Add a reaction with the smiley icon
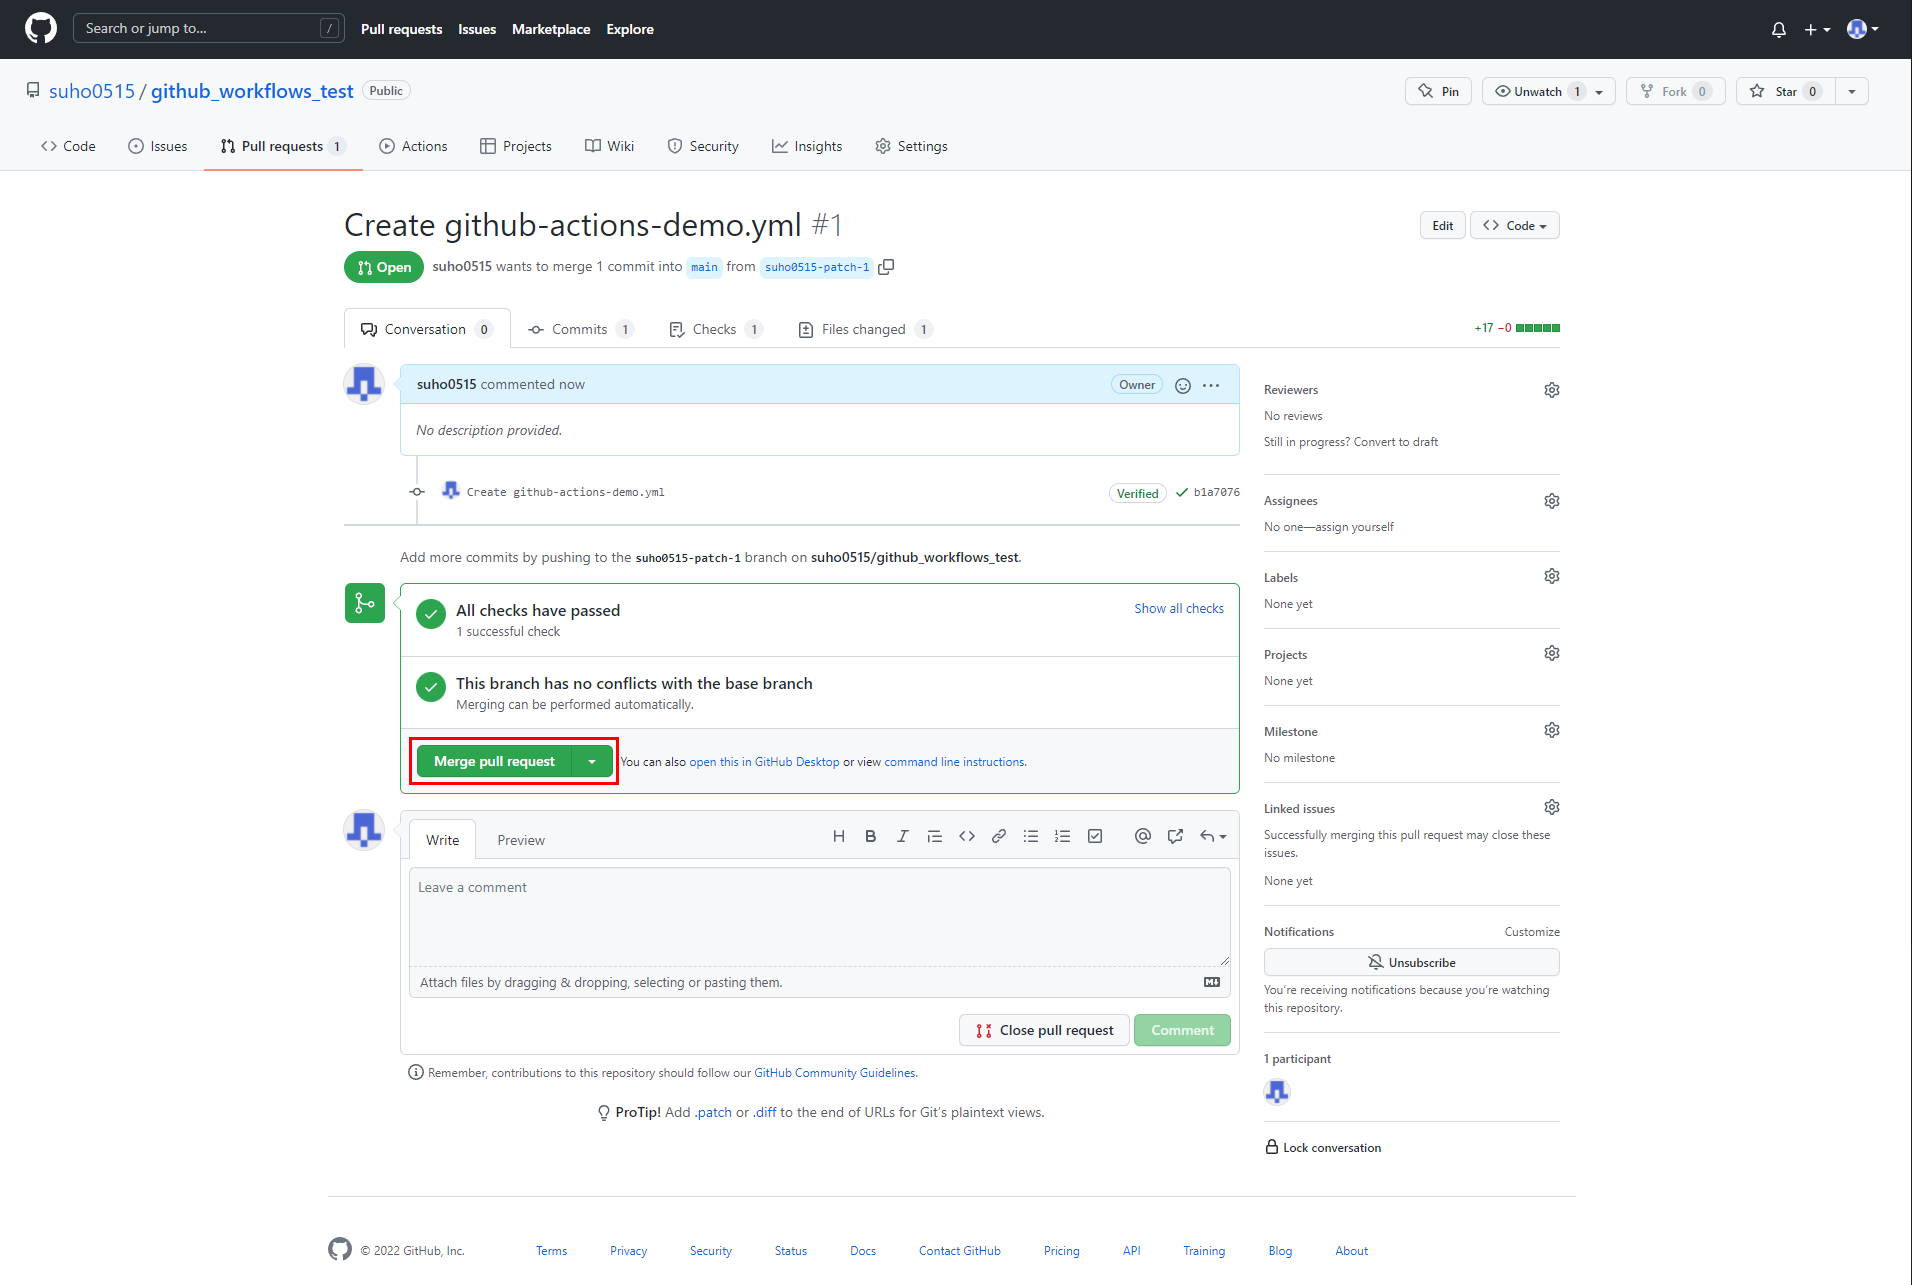1912x1285 pixels. tap(1182, 385)
